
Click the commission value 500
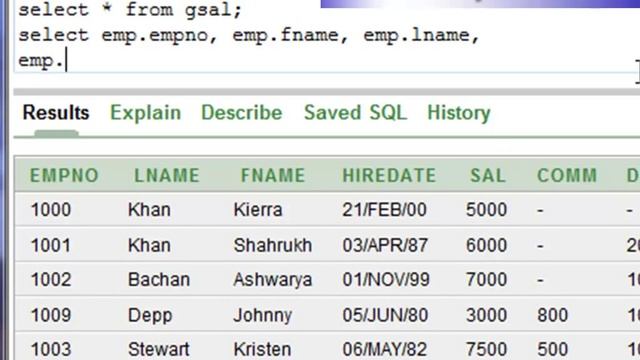(x=553, y=350)
